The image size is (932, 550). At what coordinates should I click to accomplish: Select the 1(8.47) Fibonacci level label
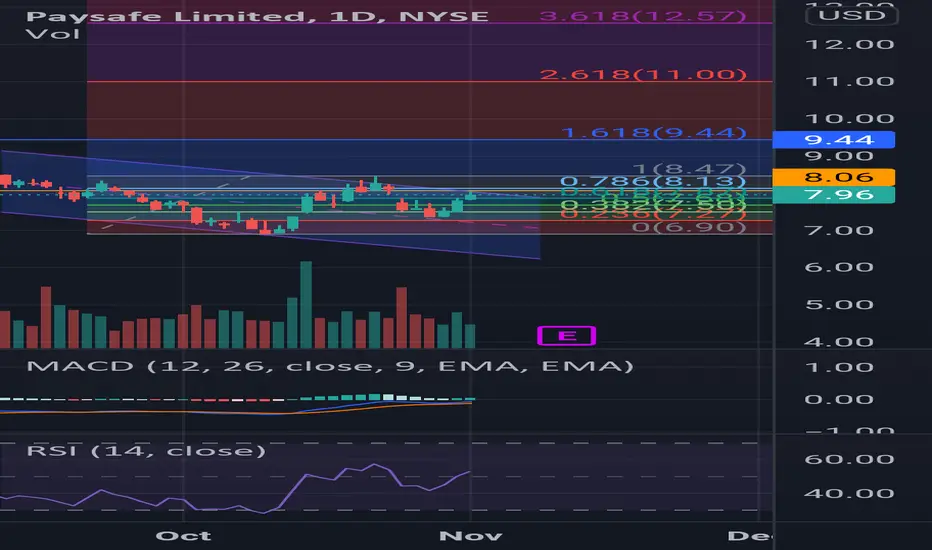coord(689,169)
